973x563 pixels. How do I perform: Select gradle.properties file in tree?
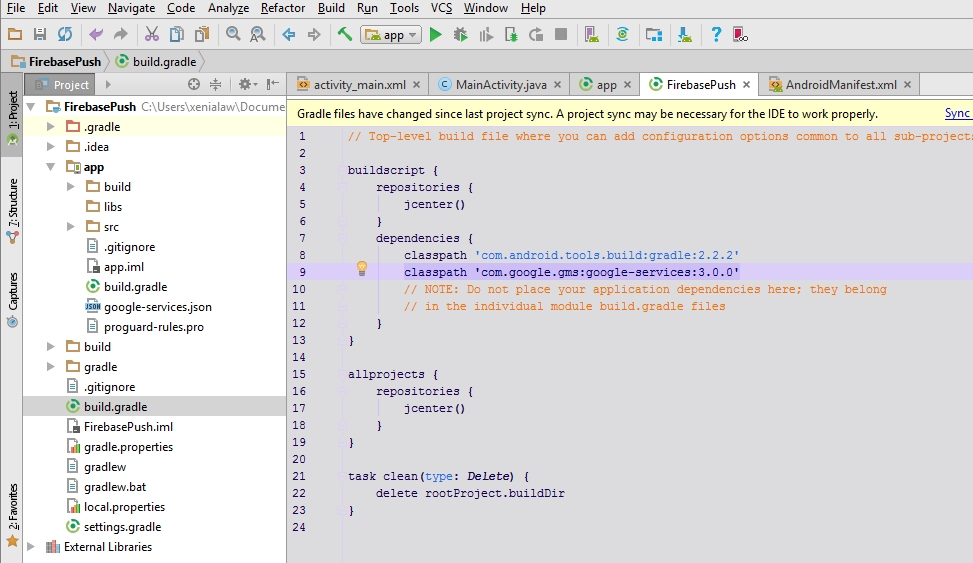(x=120, y=447)
